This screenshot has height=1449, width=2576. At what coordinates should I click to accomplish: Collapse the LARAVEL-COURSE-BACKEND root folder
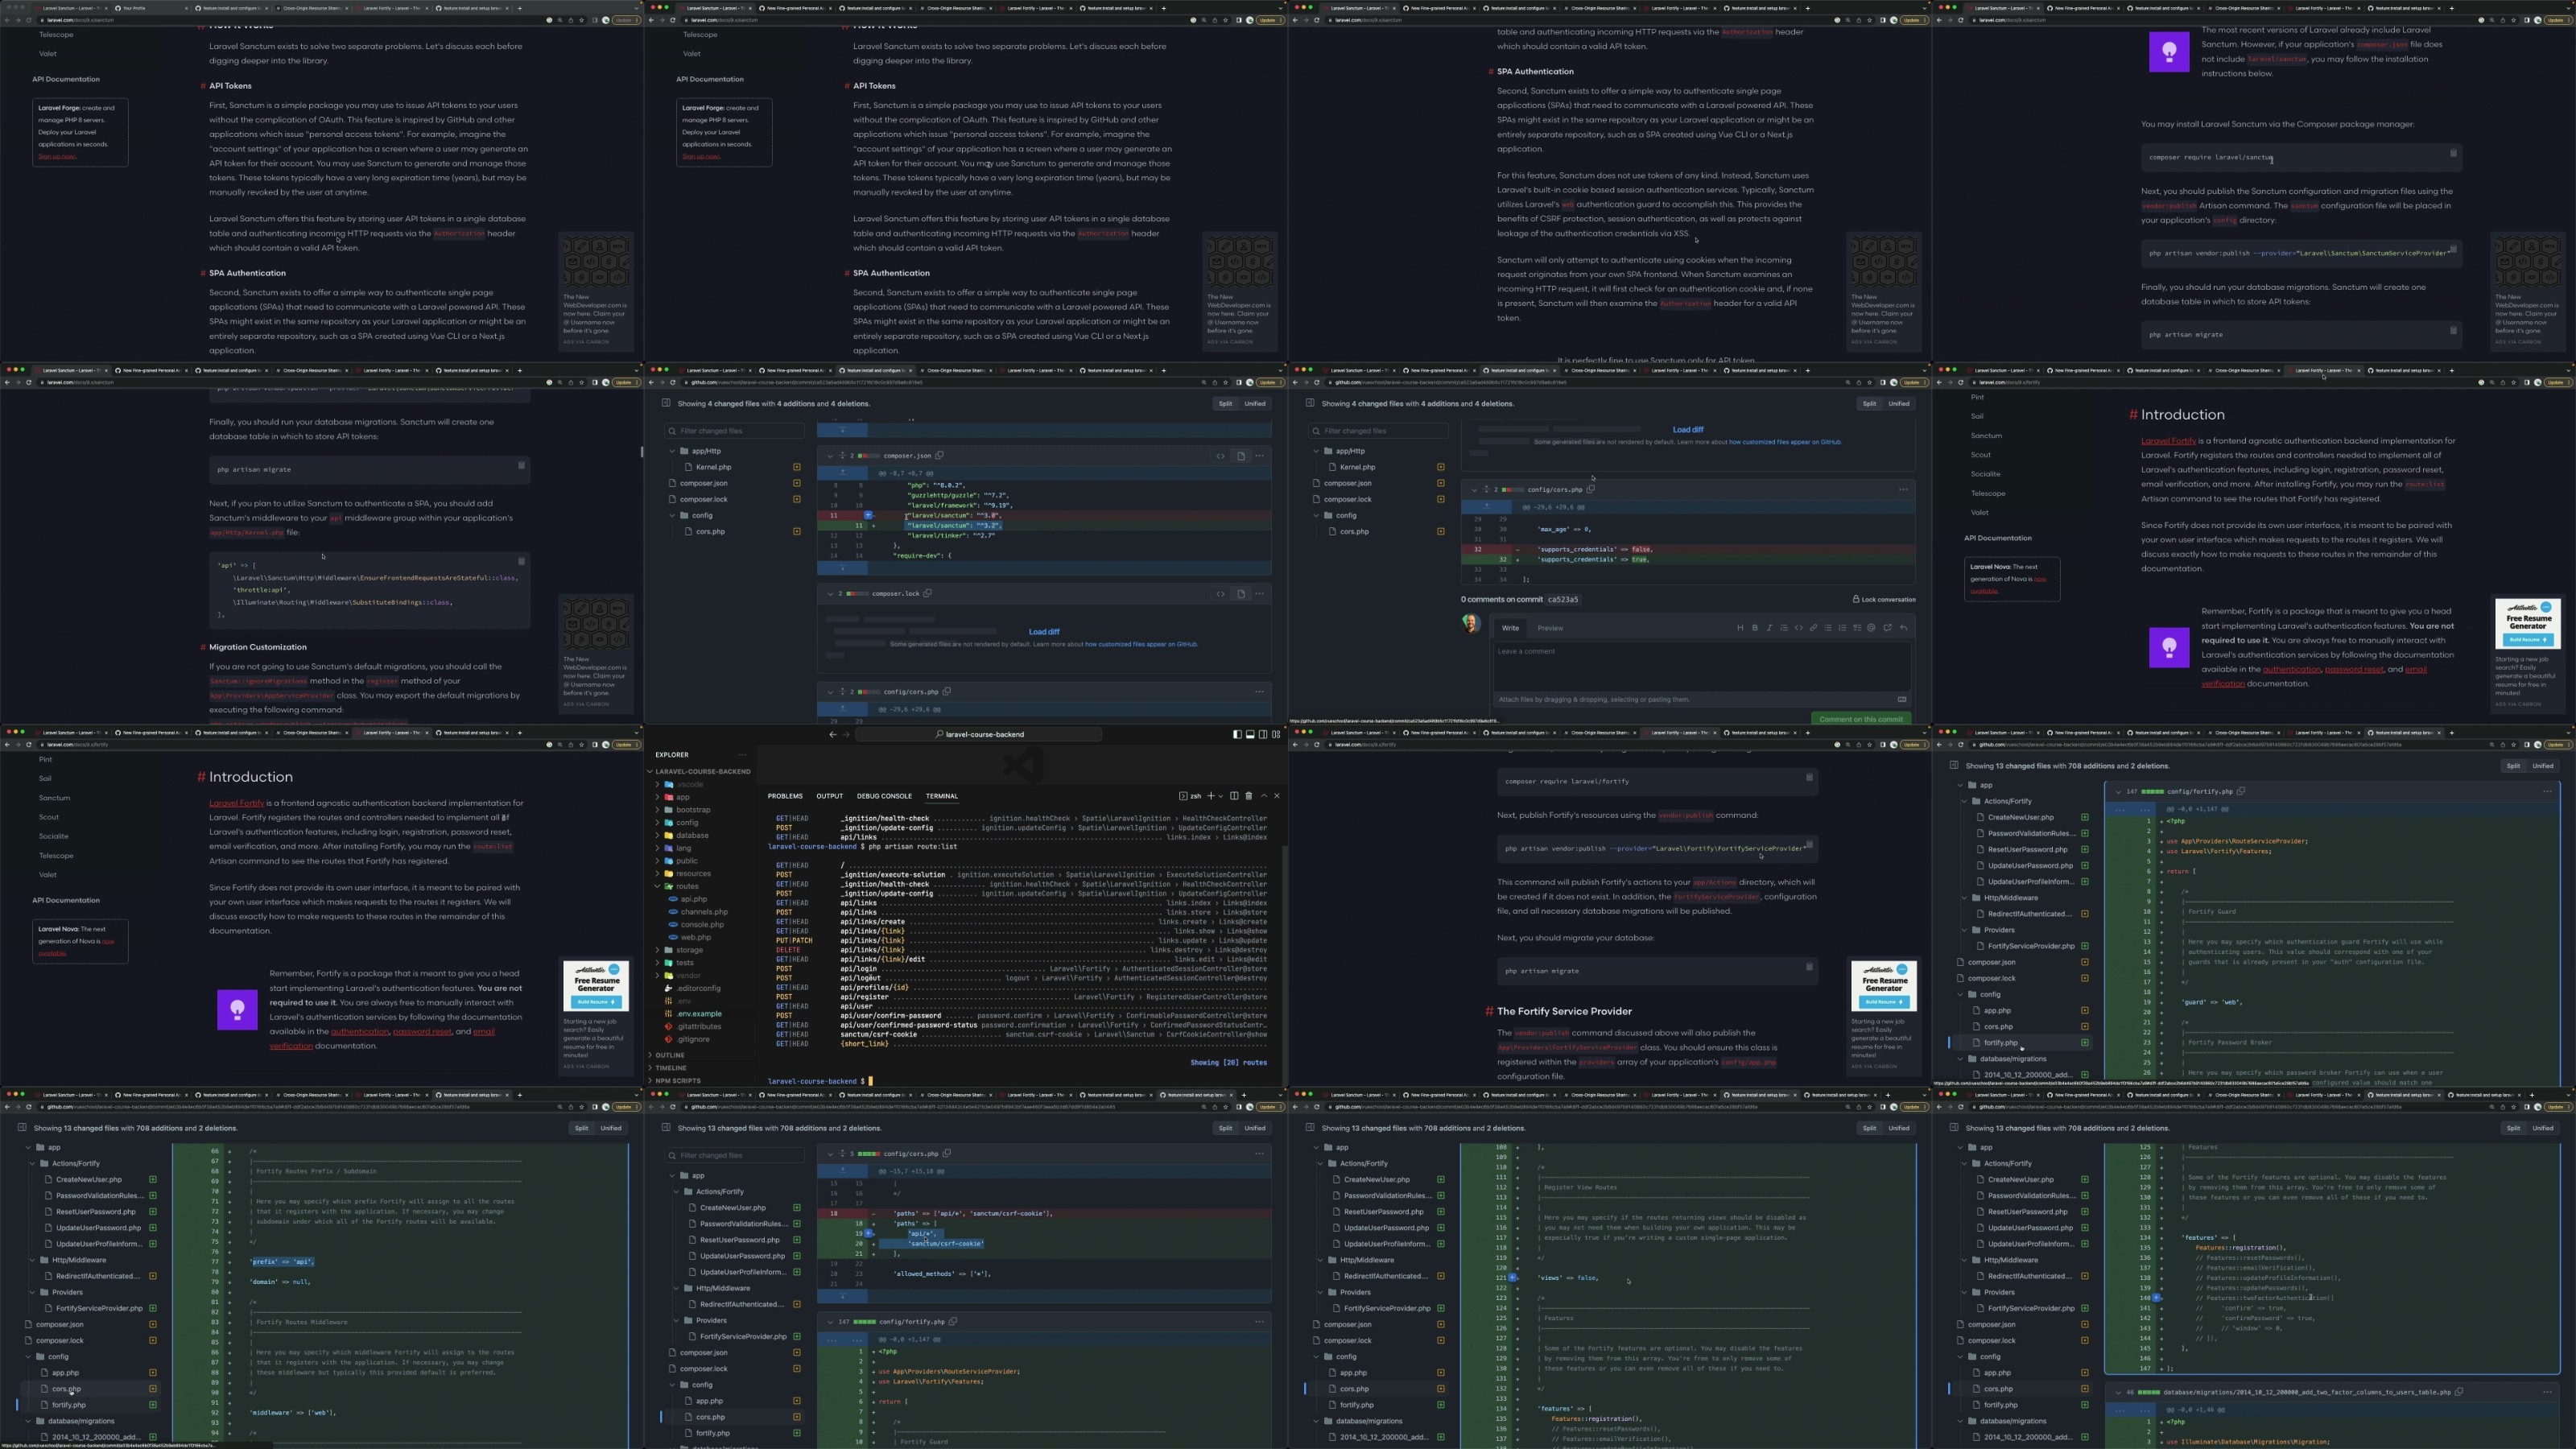(x=700, y=772)
